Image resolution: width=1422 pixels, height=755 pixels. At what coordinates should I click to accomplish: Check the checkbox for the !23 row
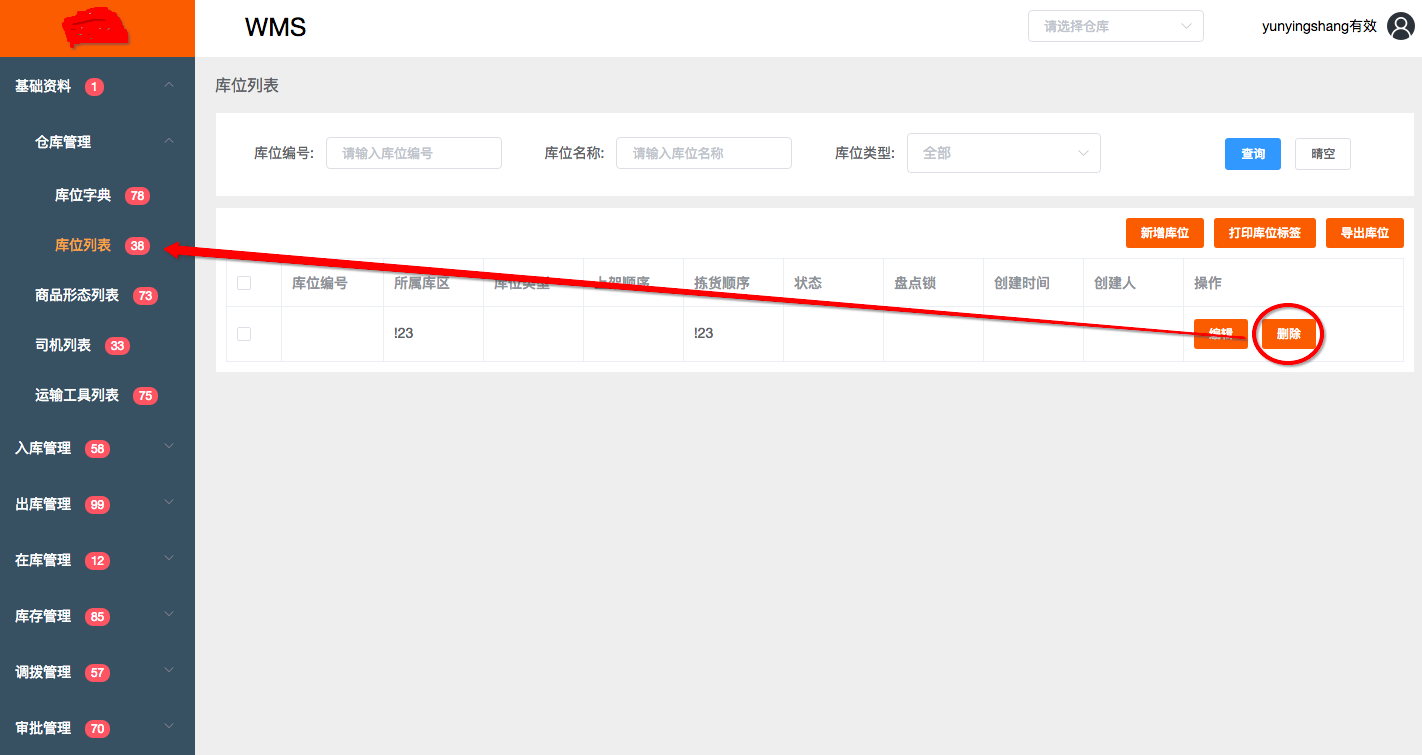coord(244,334)
